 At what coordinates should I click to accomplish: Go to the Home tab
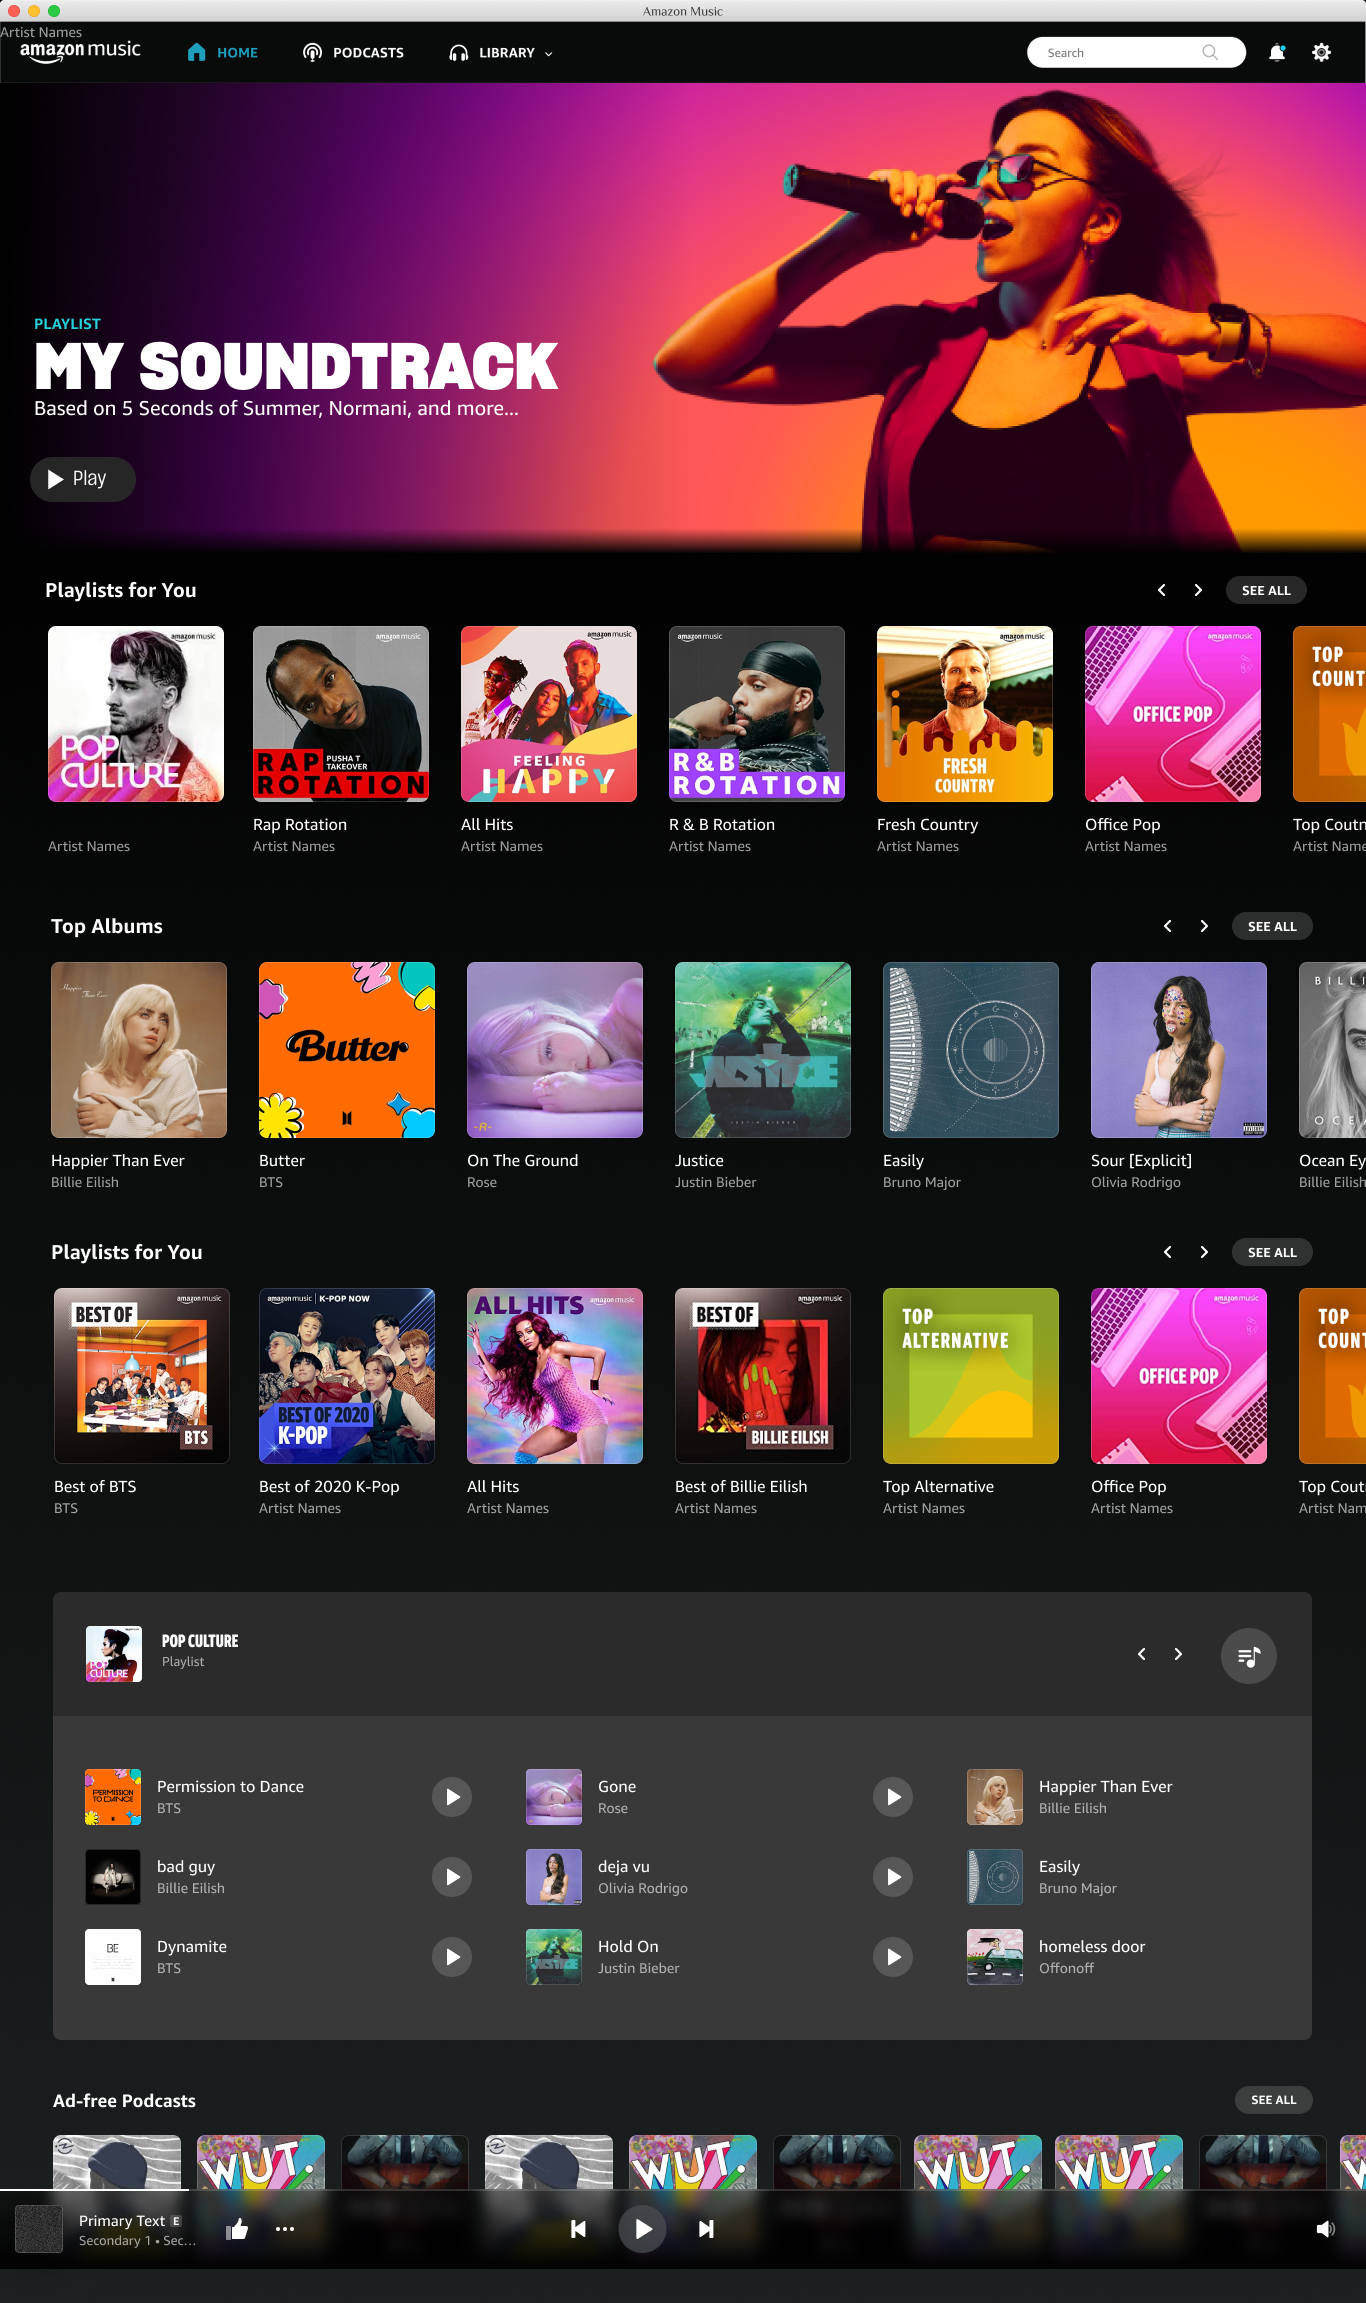click(x=223, y=53)
